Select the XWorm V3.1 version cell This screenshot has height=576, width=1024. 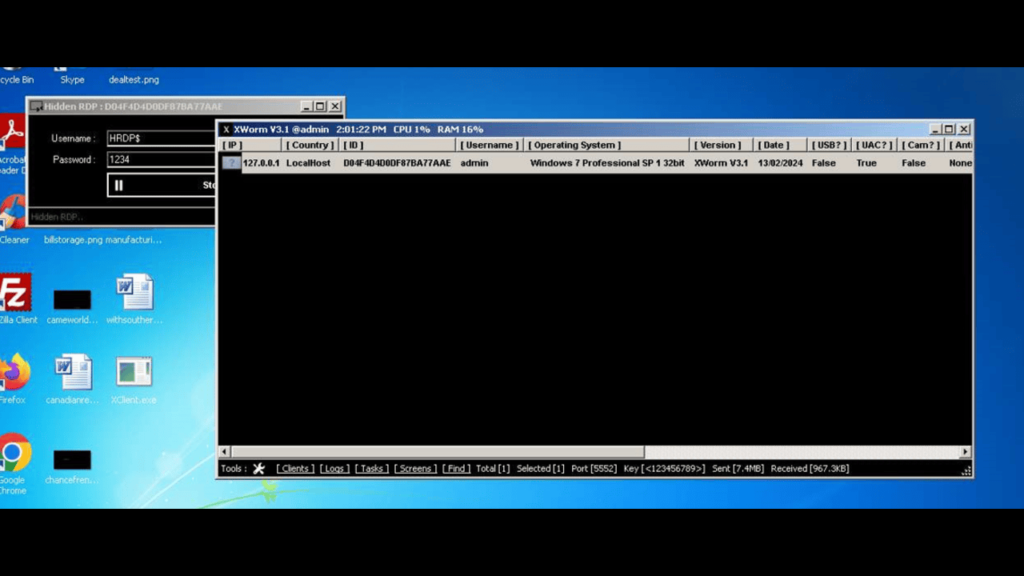[x=721, y=163]
